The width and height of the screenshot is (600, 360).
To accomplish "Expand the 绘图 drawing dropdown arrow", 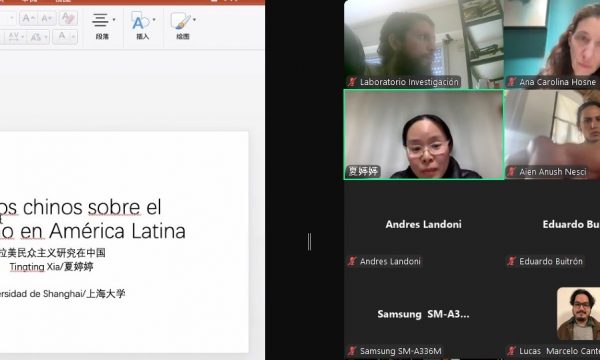I will coord(194,20).
